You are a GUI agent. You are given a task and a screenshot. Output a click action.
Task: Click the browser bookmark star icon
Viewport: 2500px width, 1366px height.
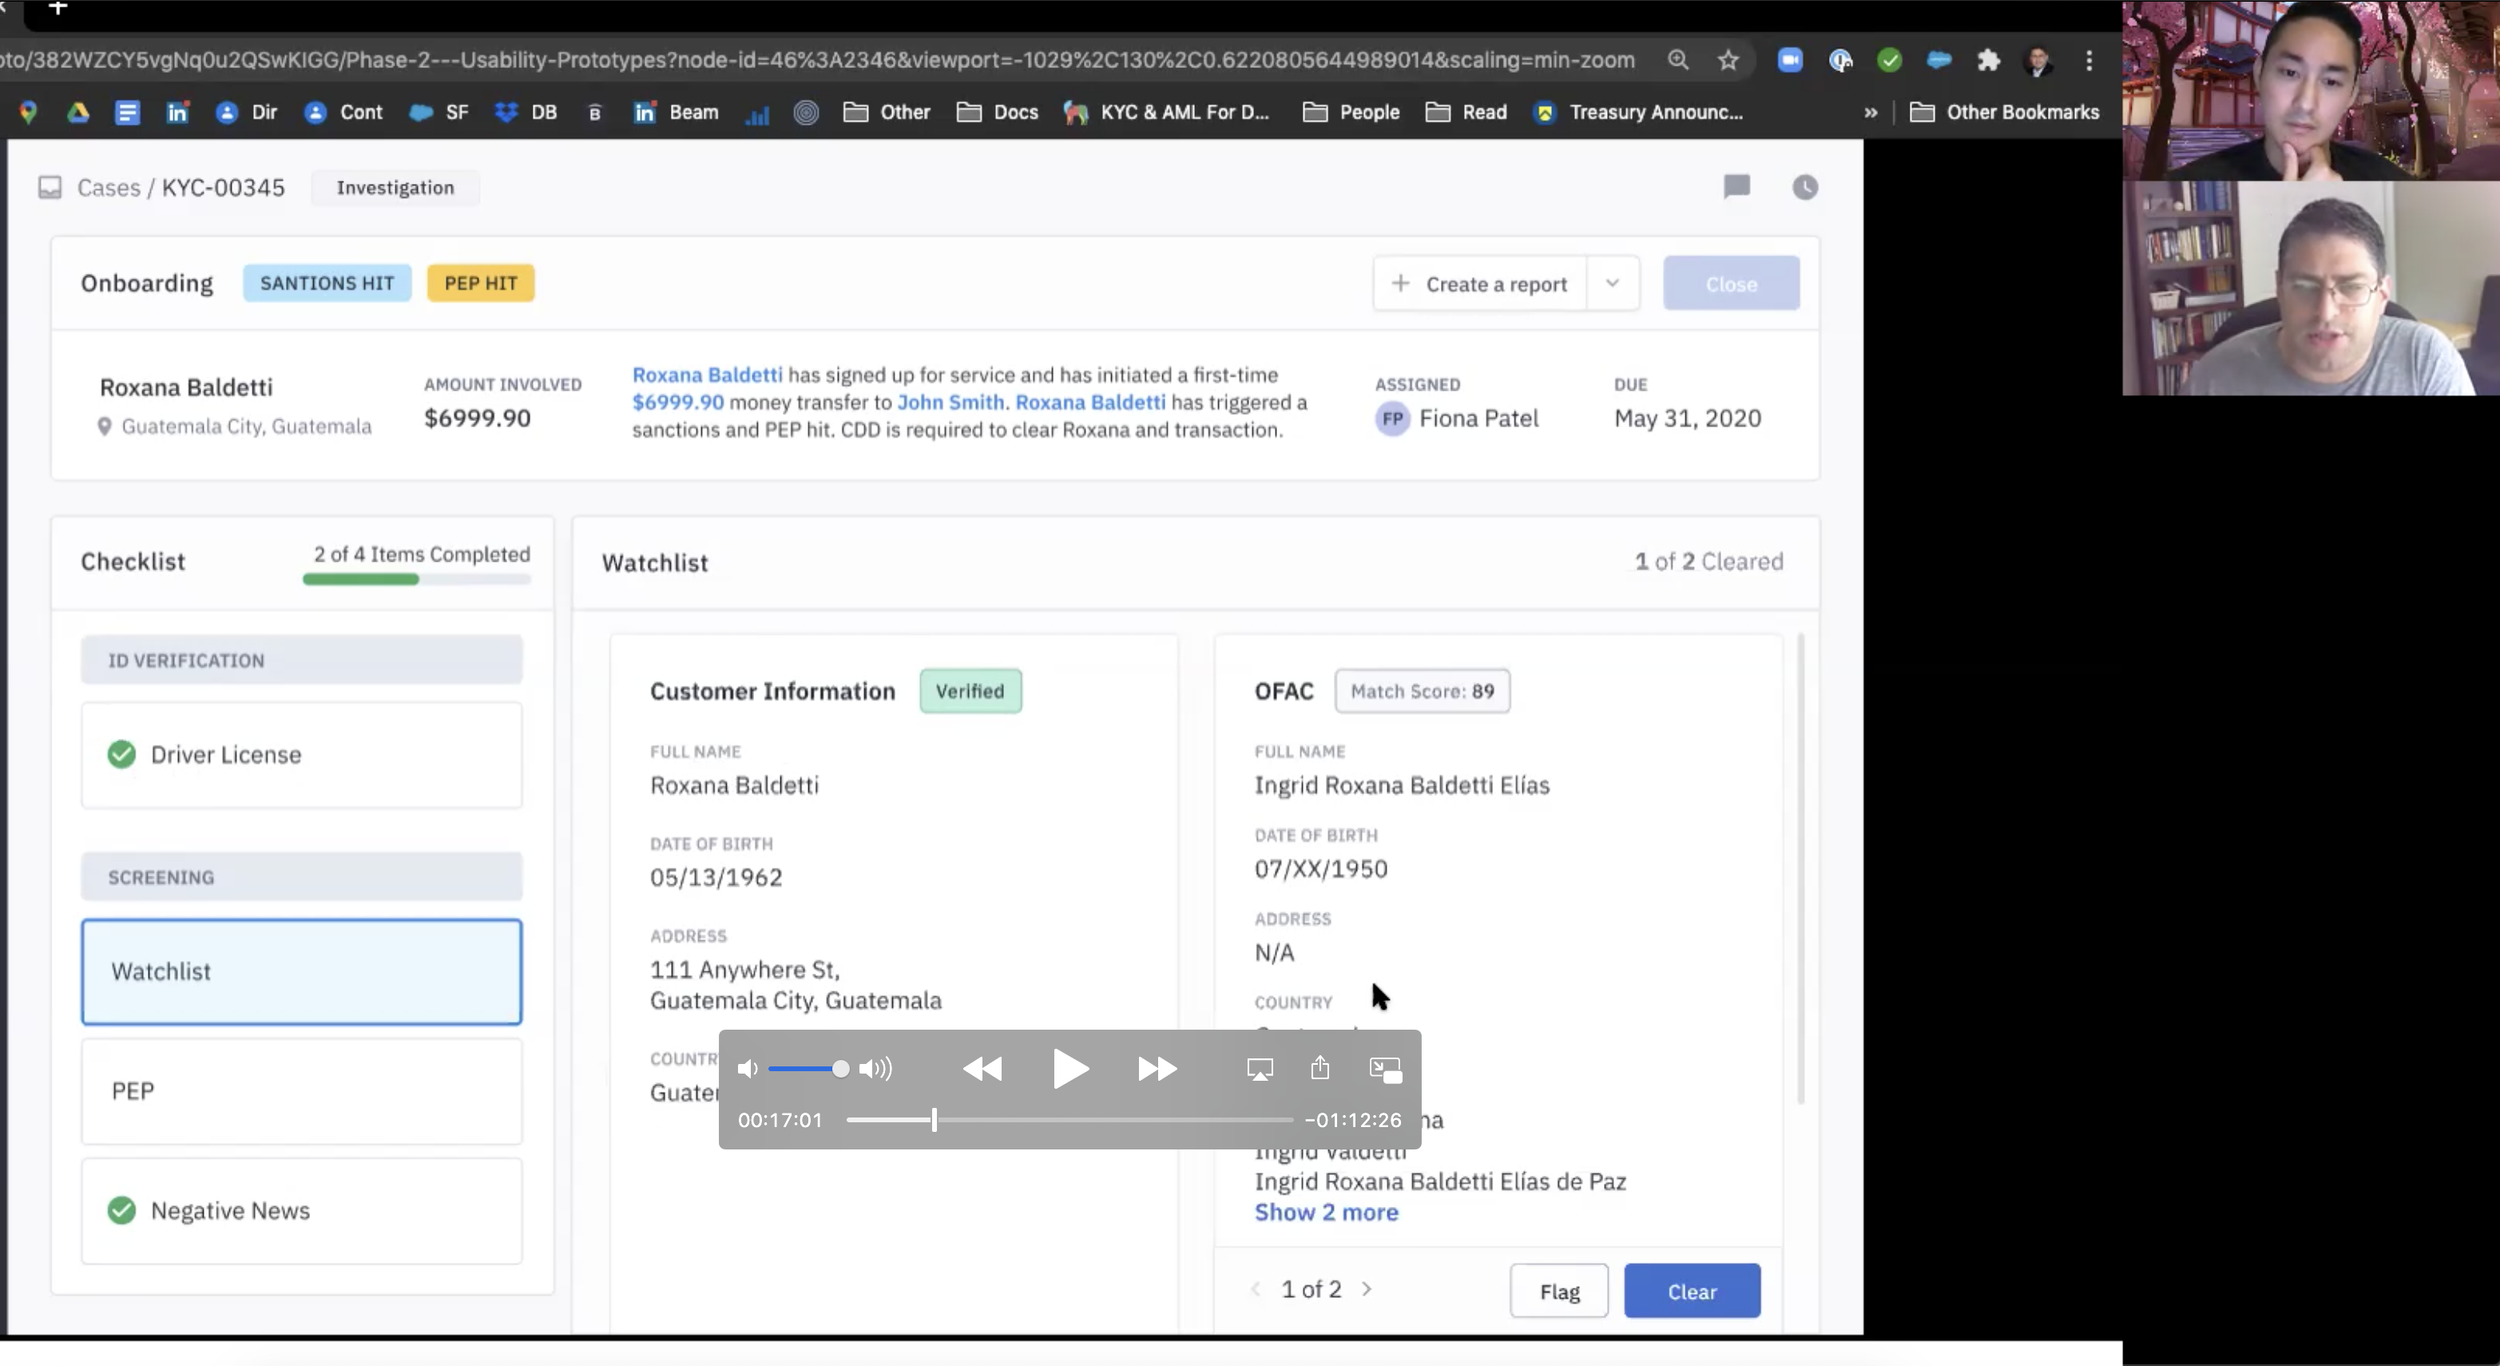coord(1728,60)
